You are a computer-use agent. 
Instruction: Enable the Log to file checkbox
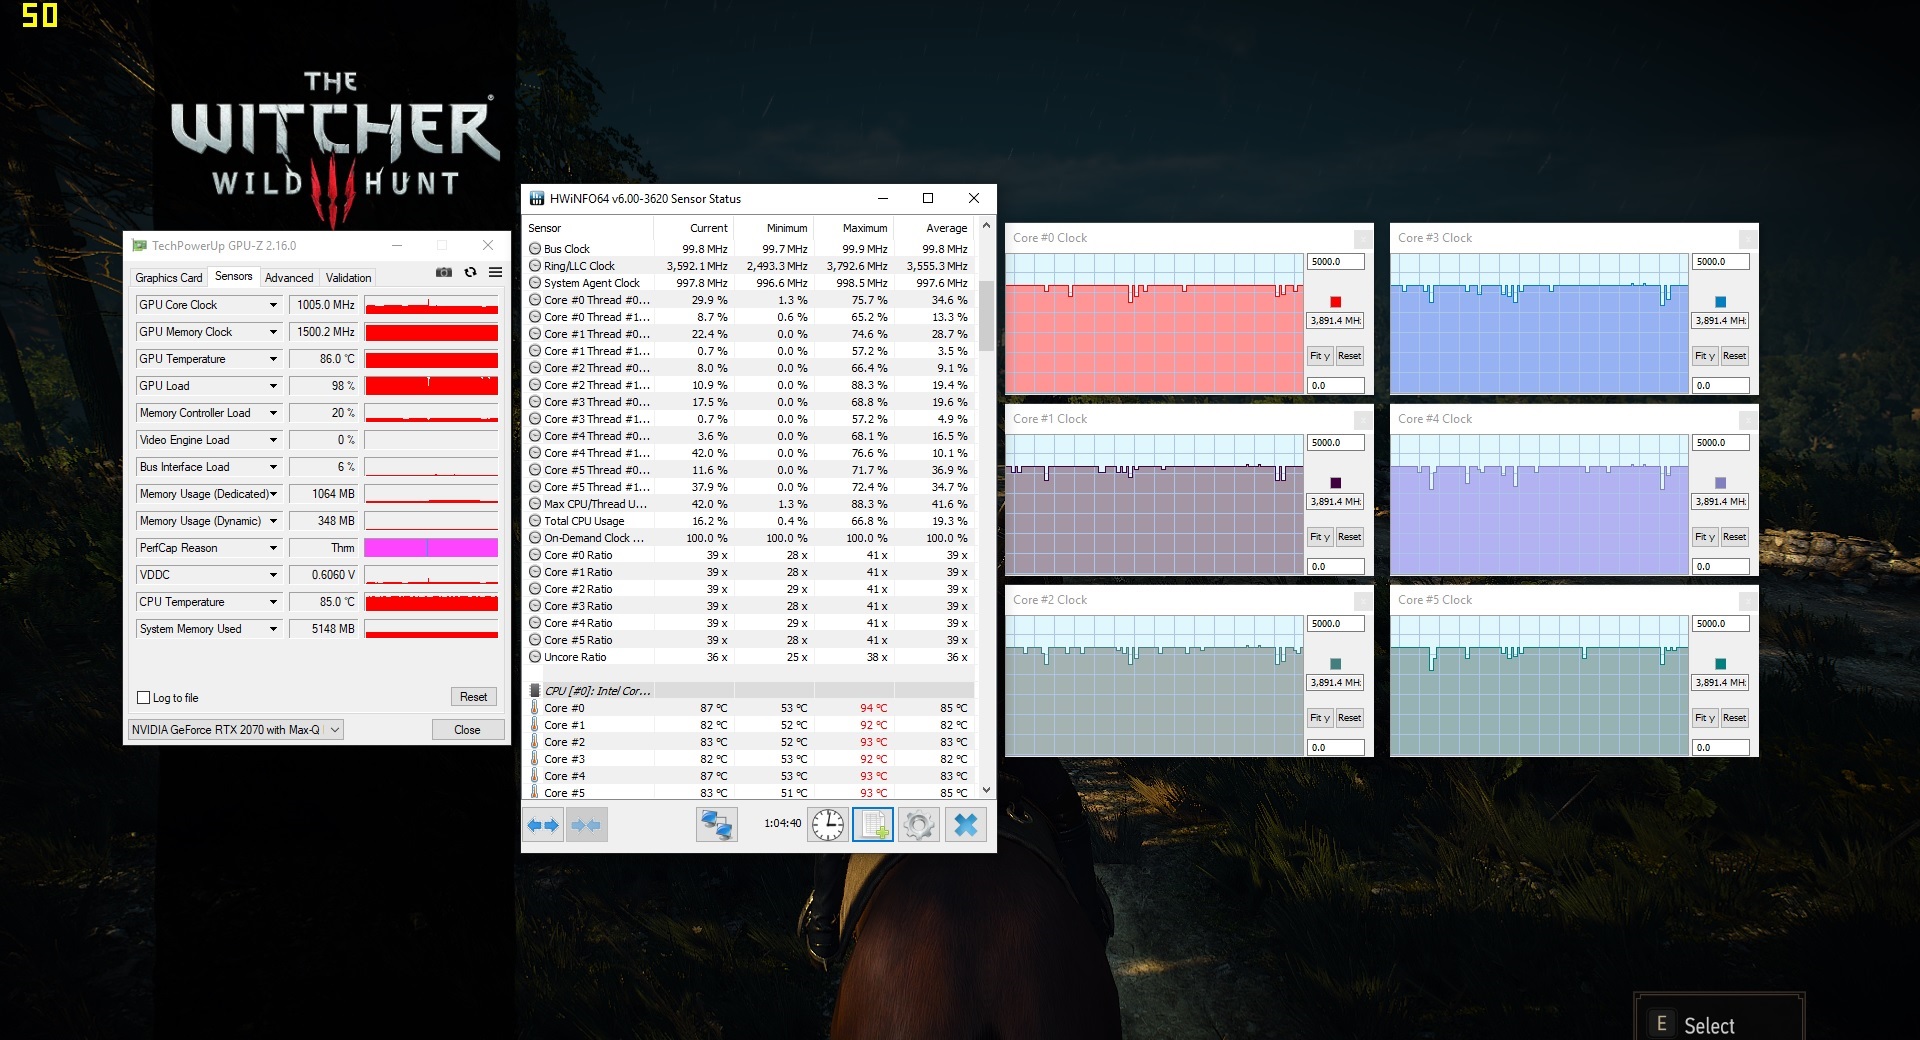tap(143, 698)
